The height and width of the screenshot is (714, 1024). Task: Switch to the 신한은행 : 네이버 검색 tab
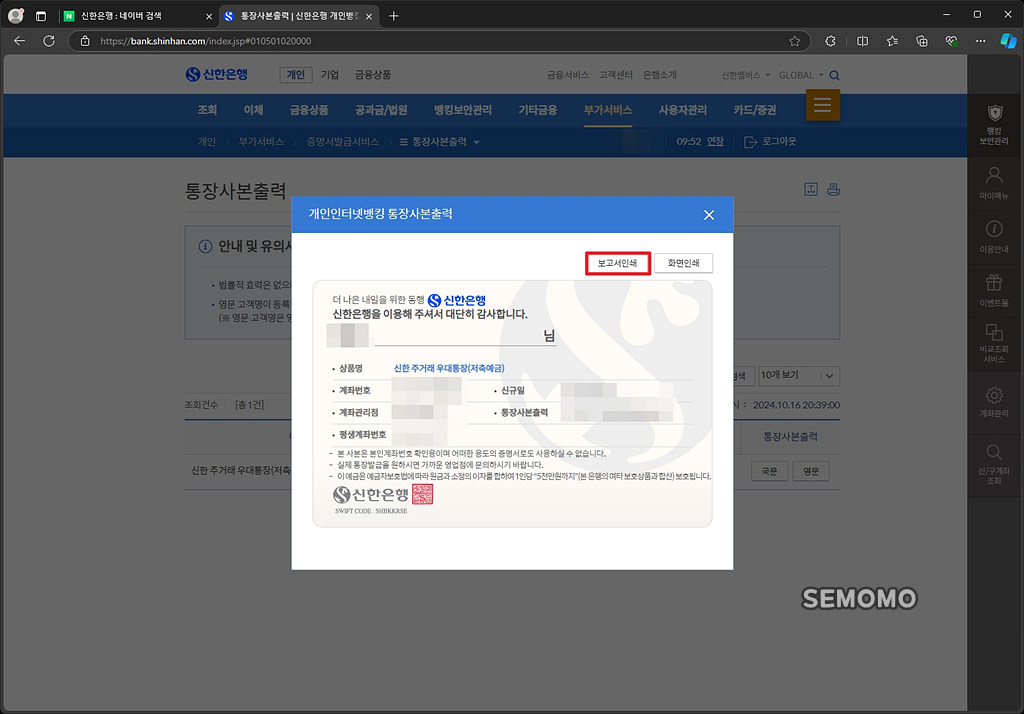[137, 16]
